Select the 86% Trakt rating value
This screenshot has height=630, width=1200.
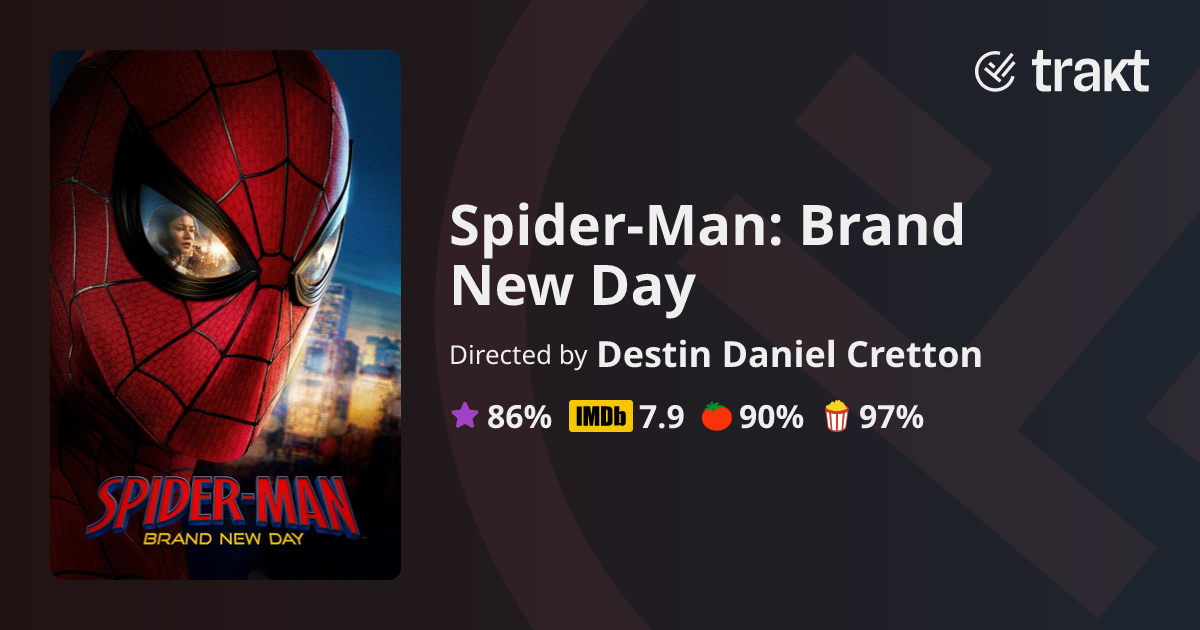coord(519,417)
